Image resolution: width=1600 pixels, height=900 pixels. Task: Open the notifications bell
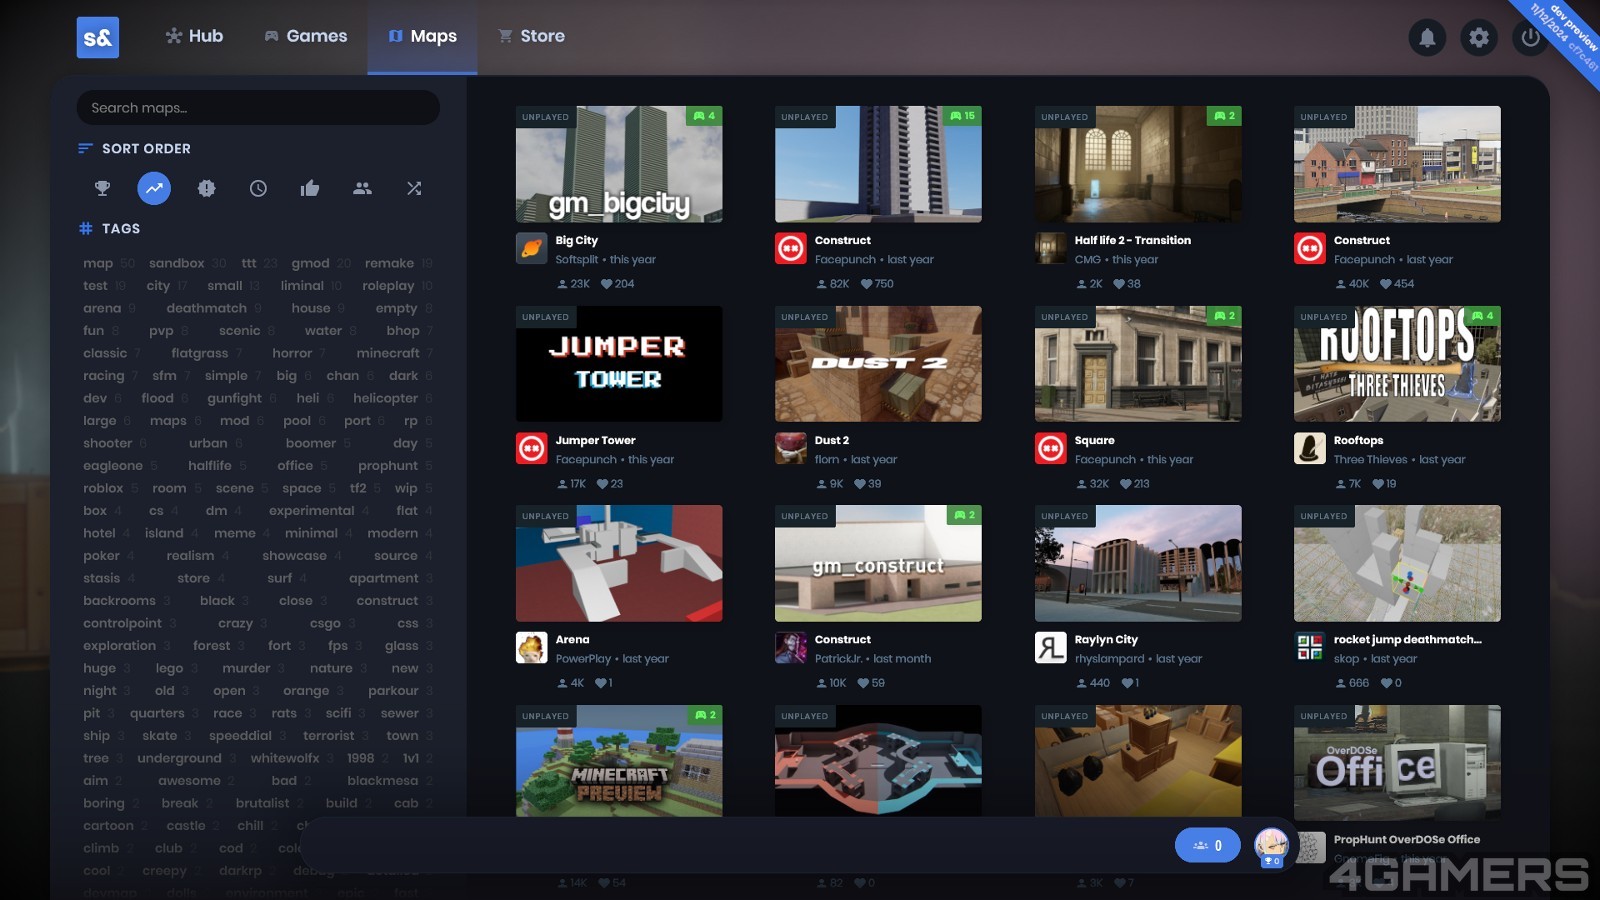(1427, 38)
